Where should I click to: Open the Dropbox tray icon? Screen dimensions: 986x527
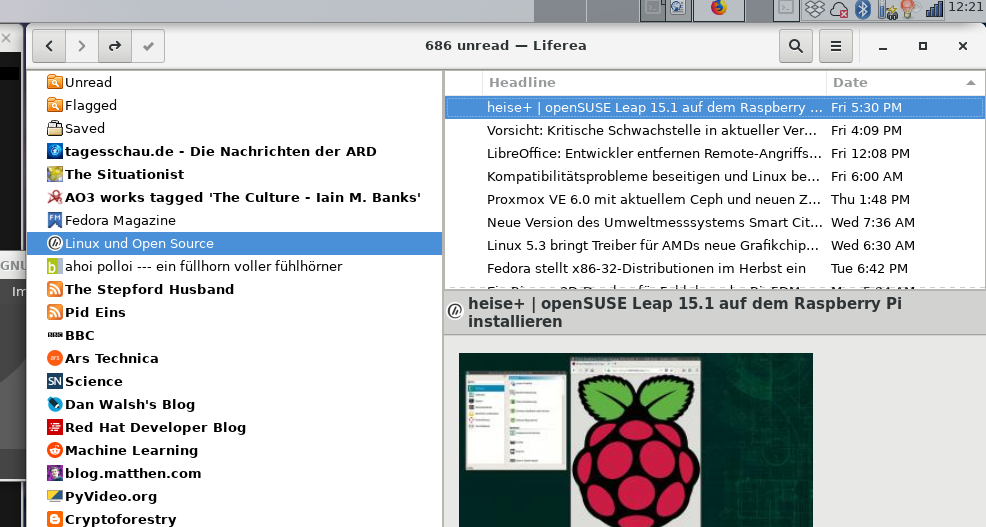(815, 9)
